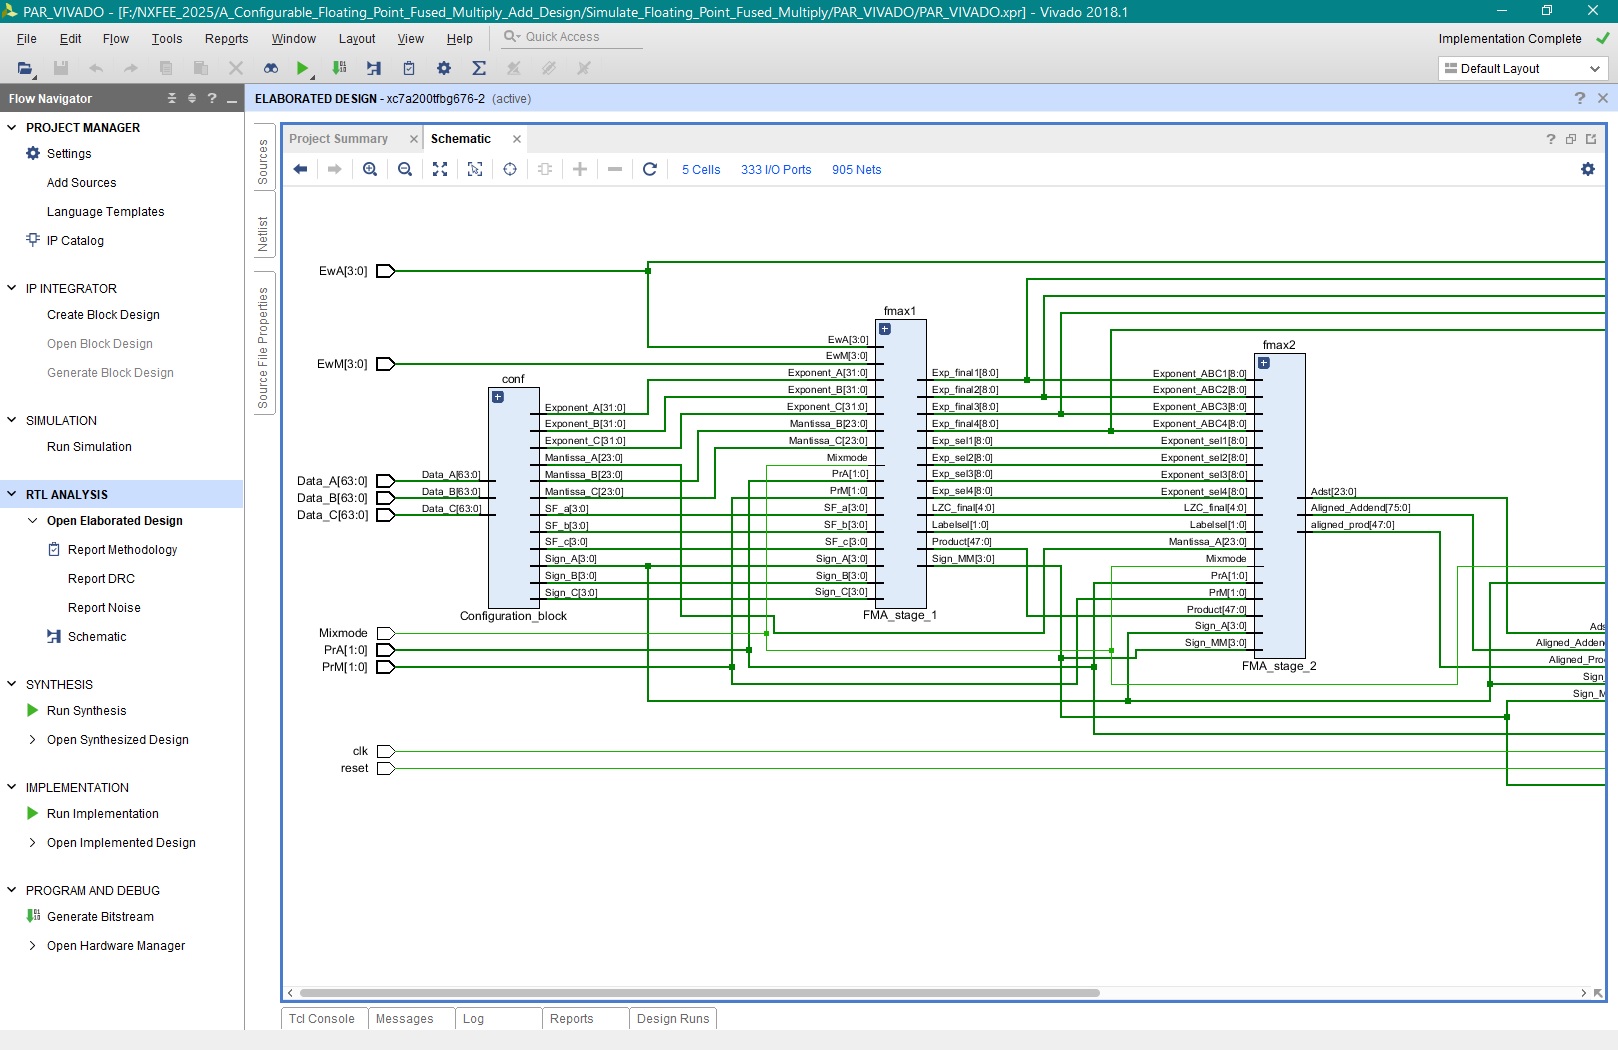Click the Regenerate schematic refresh icon
Image resolution: width=1618 pixels, height=1050 pixels.
[x=650, y=169]
